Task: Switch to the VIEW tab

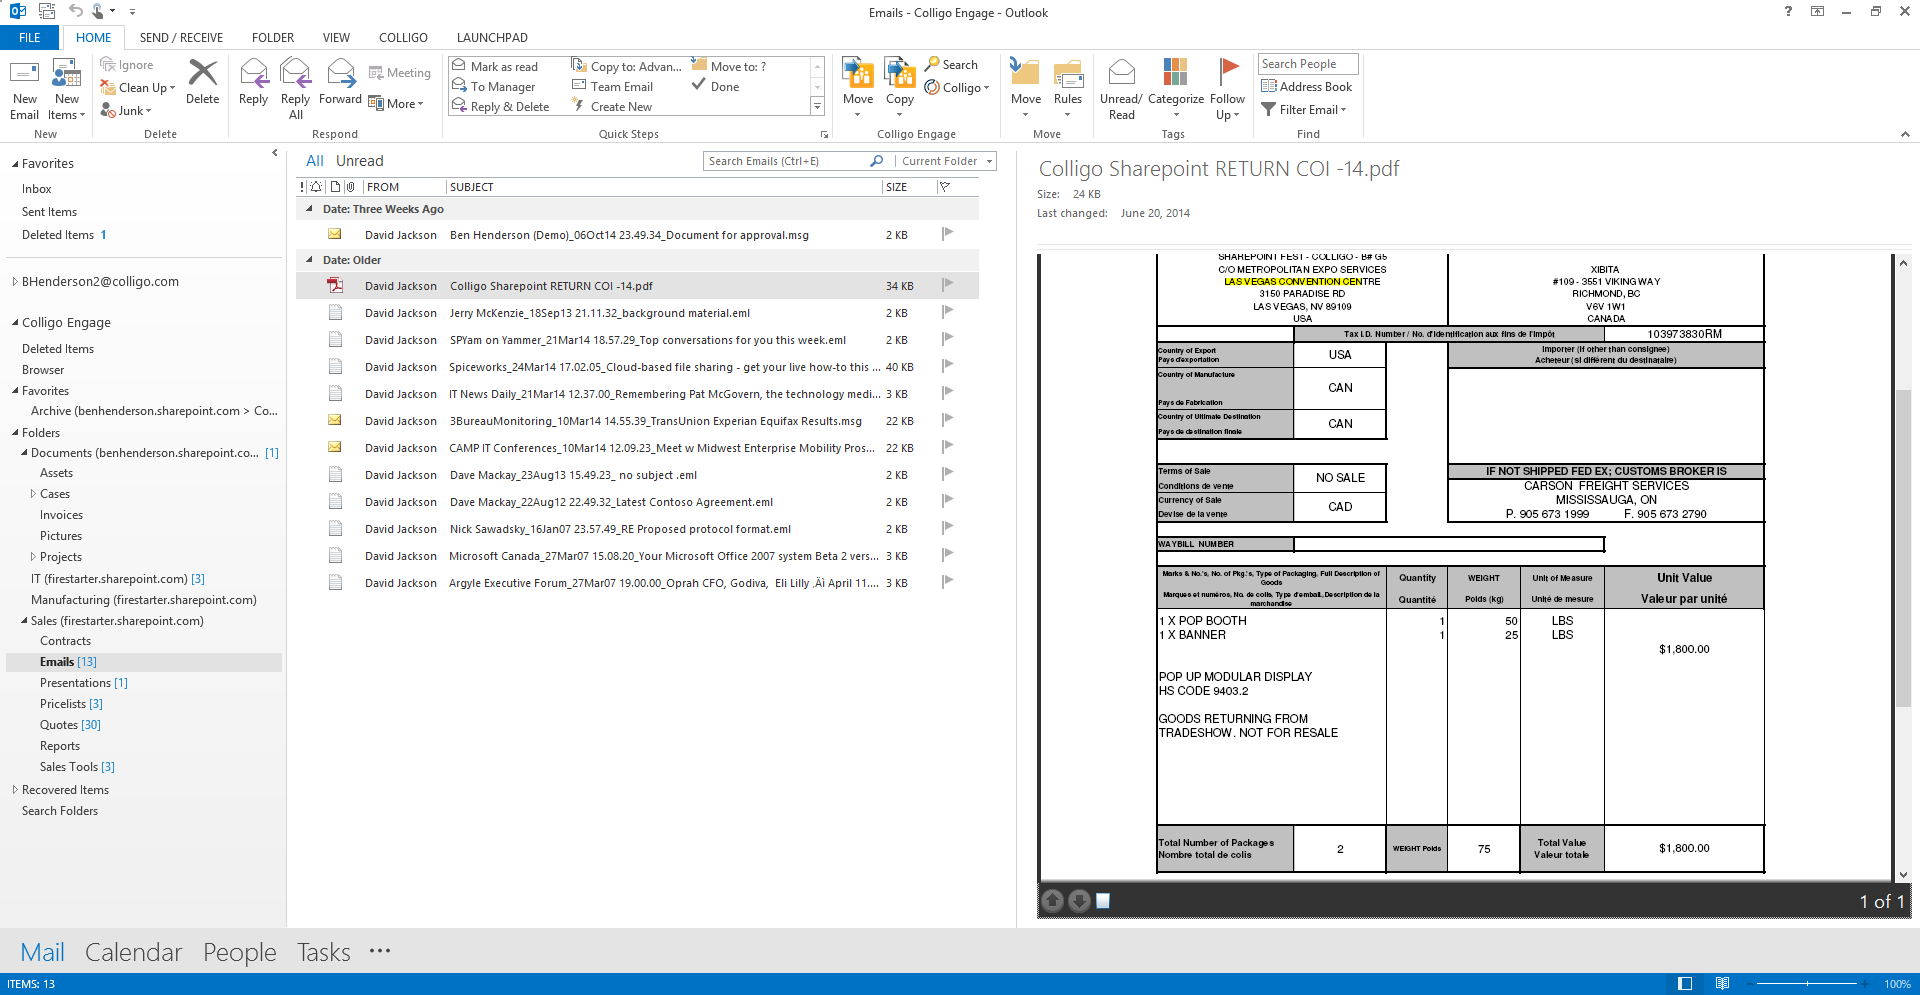Action: click(x=336, y=38)
